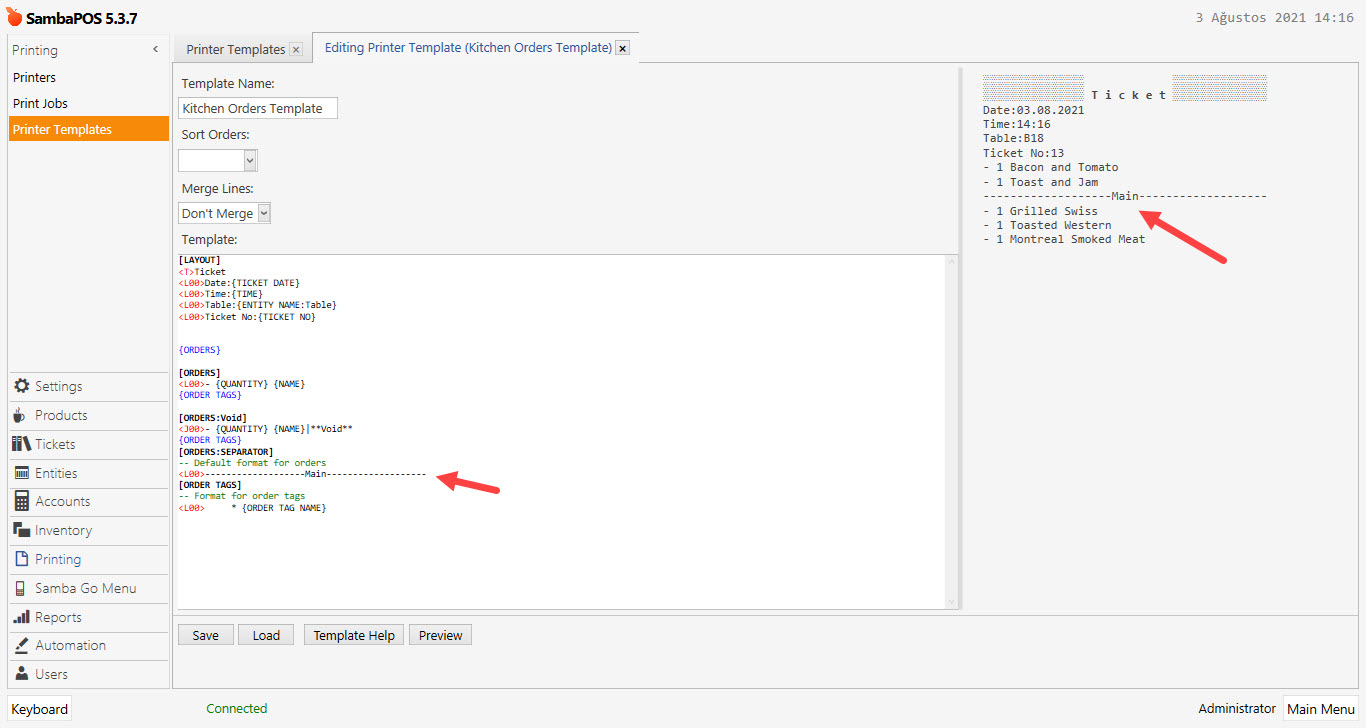
Task: Click the Save button
Action: 205,635
